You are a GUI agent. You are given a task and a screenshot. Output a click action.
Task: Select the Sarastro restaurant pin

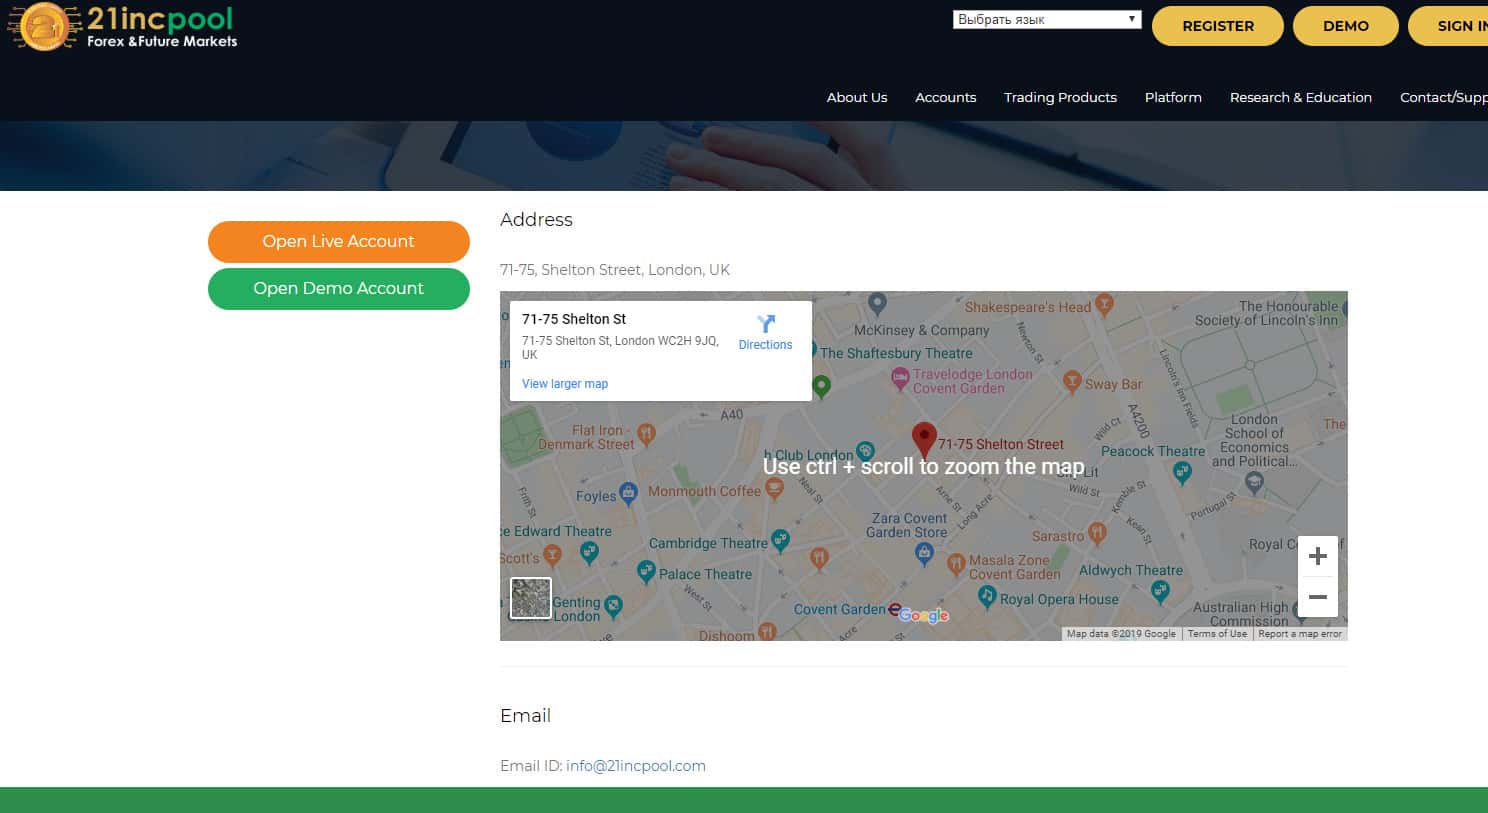coord(1097,533)
